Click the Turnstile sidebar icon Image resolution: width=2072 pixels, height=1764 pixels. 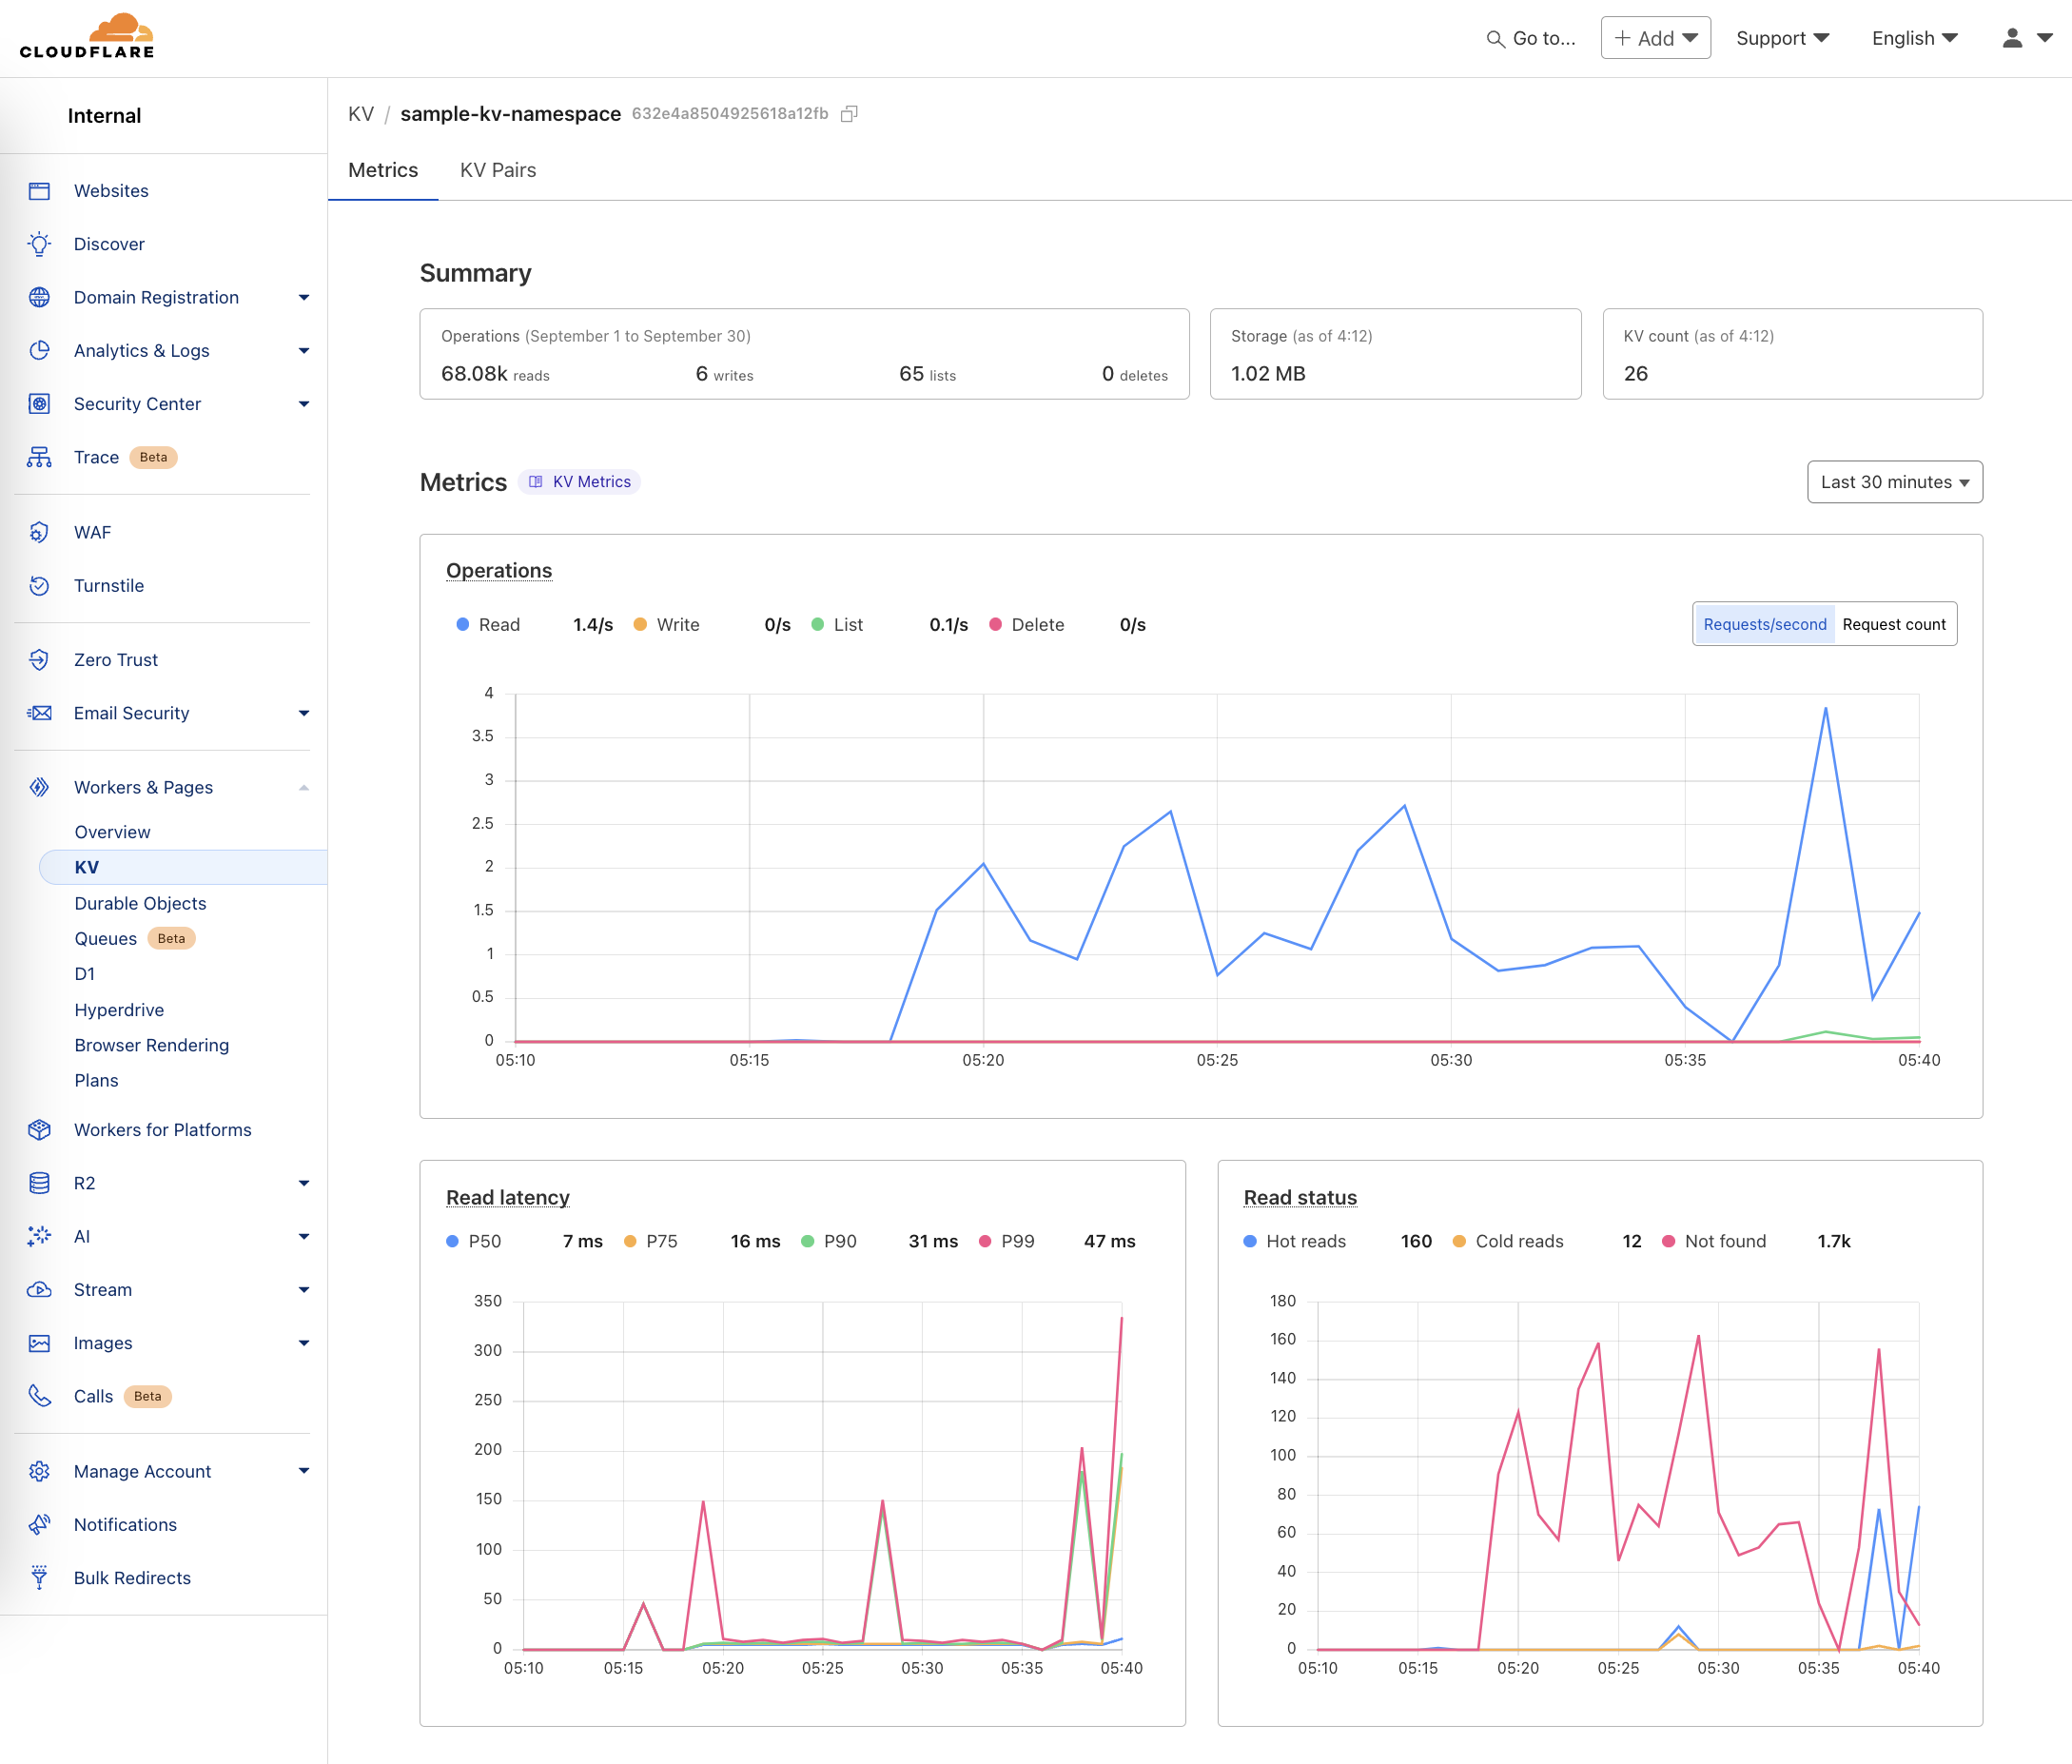coord(39,586)
